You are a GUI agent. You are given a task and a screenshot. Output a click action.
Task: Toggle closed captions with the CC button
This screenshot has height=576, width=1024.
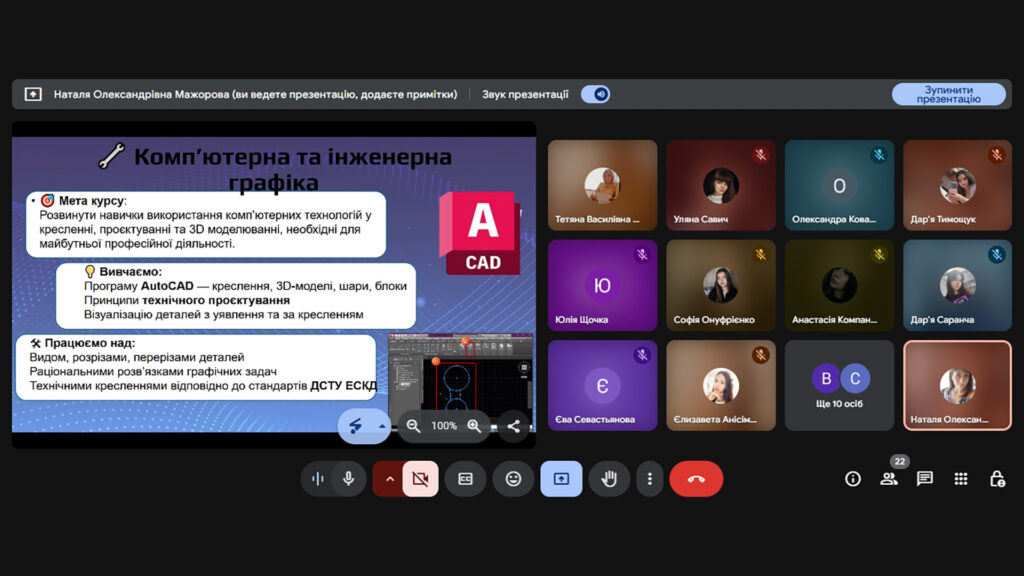(465, 479)
